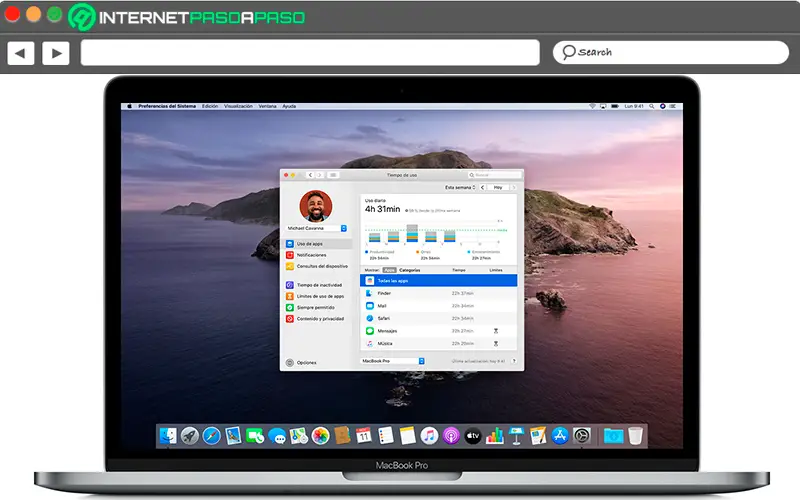The height and width of the screenshot is (500, 800).
Task: Open Pages document icon in dock
Action: tap(538, 436)
